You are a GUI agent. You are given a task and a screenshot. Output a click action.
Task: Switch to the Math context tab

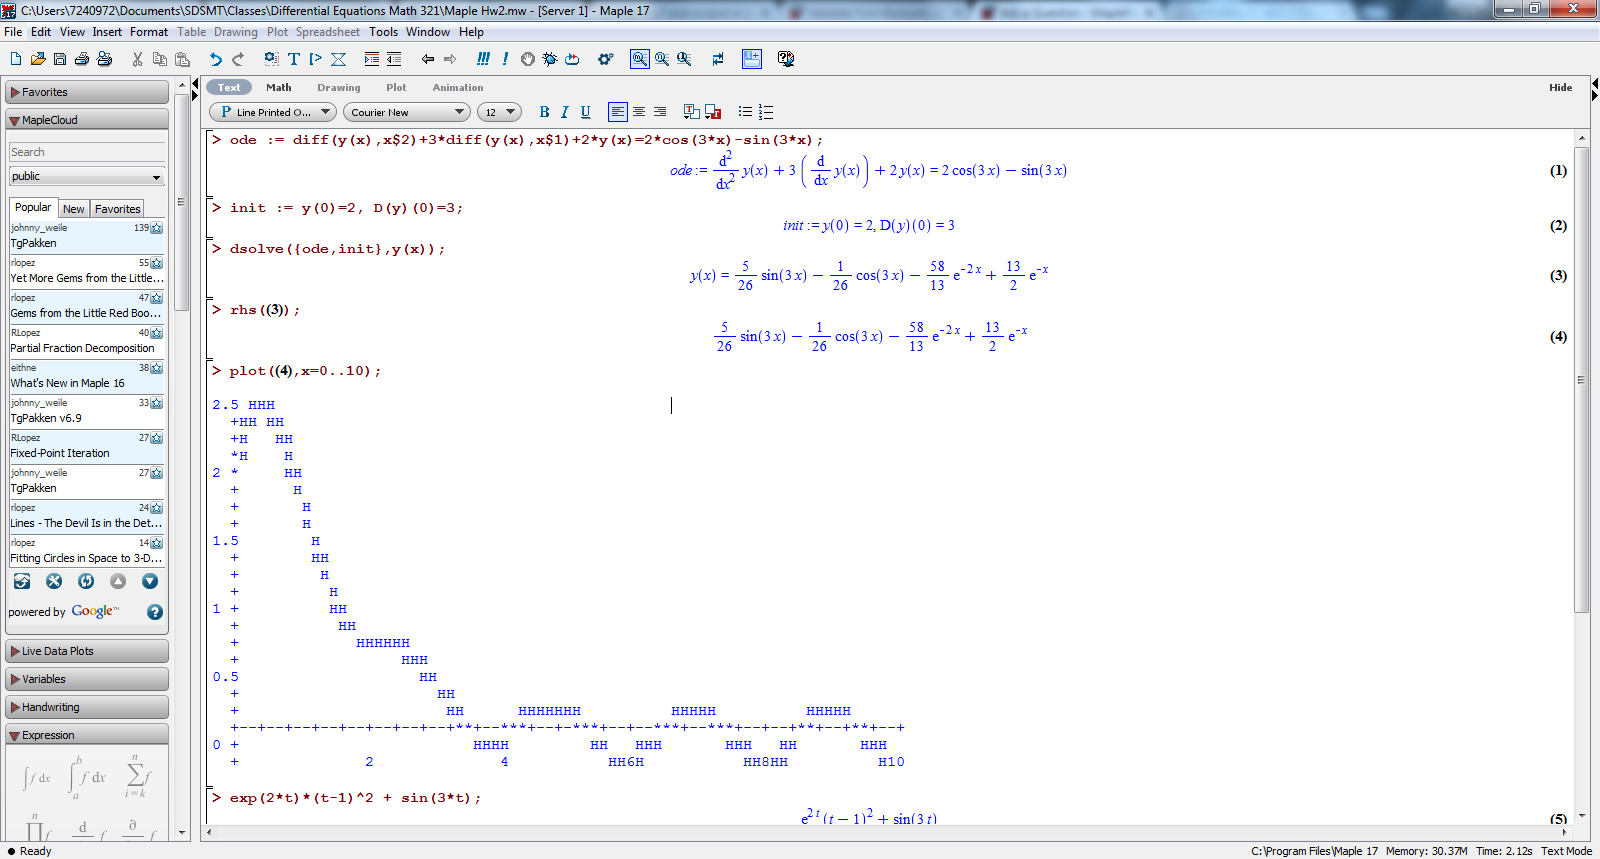(279, 87)
